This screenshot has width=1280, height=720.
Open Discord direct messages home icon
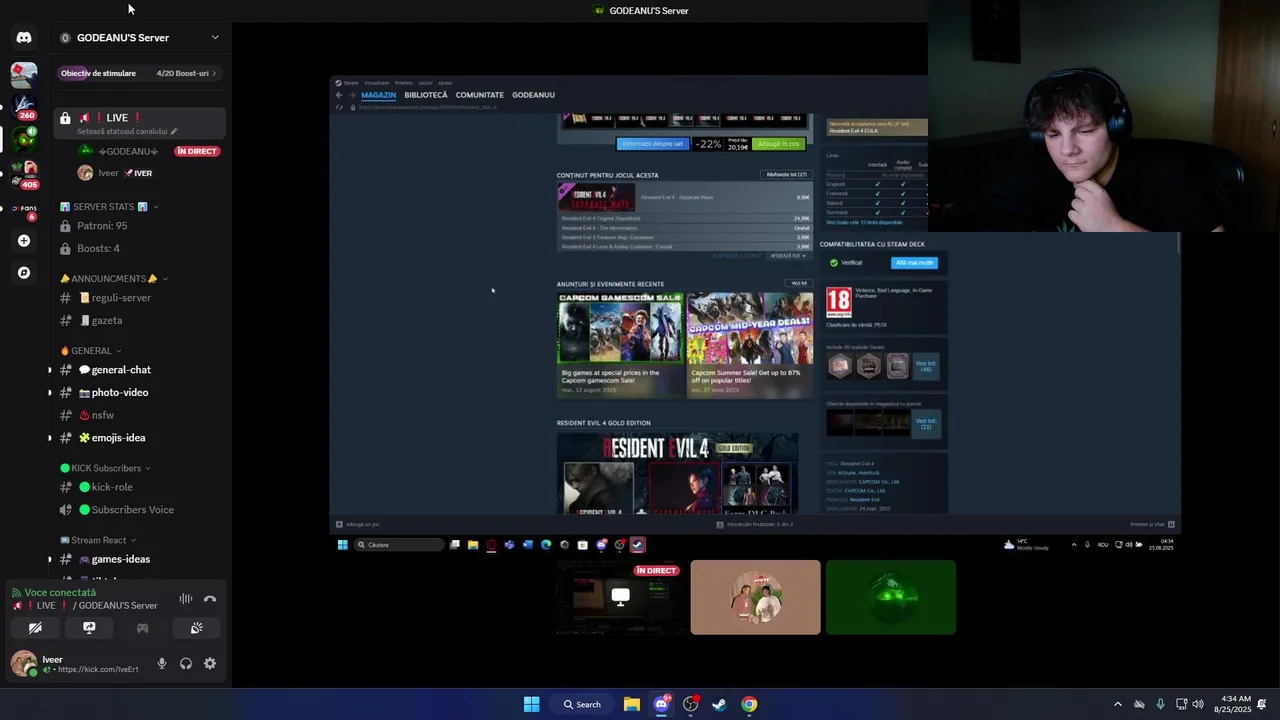coord(24,37)
